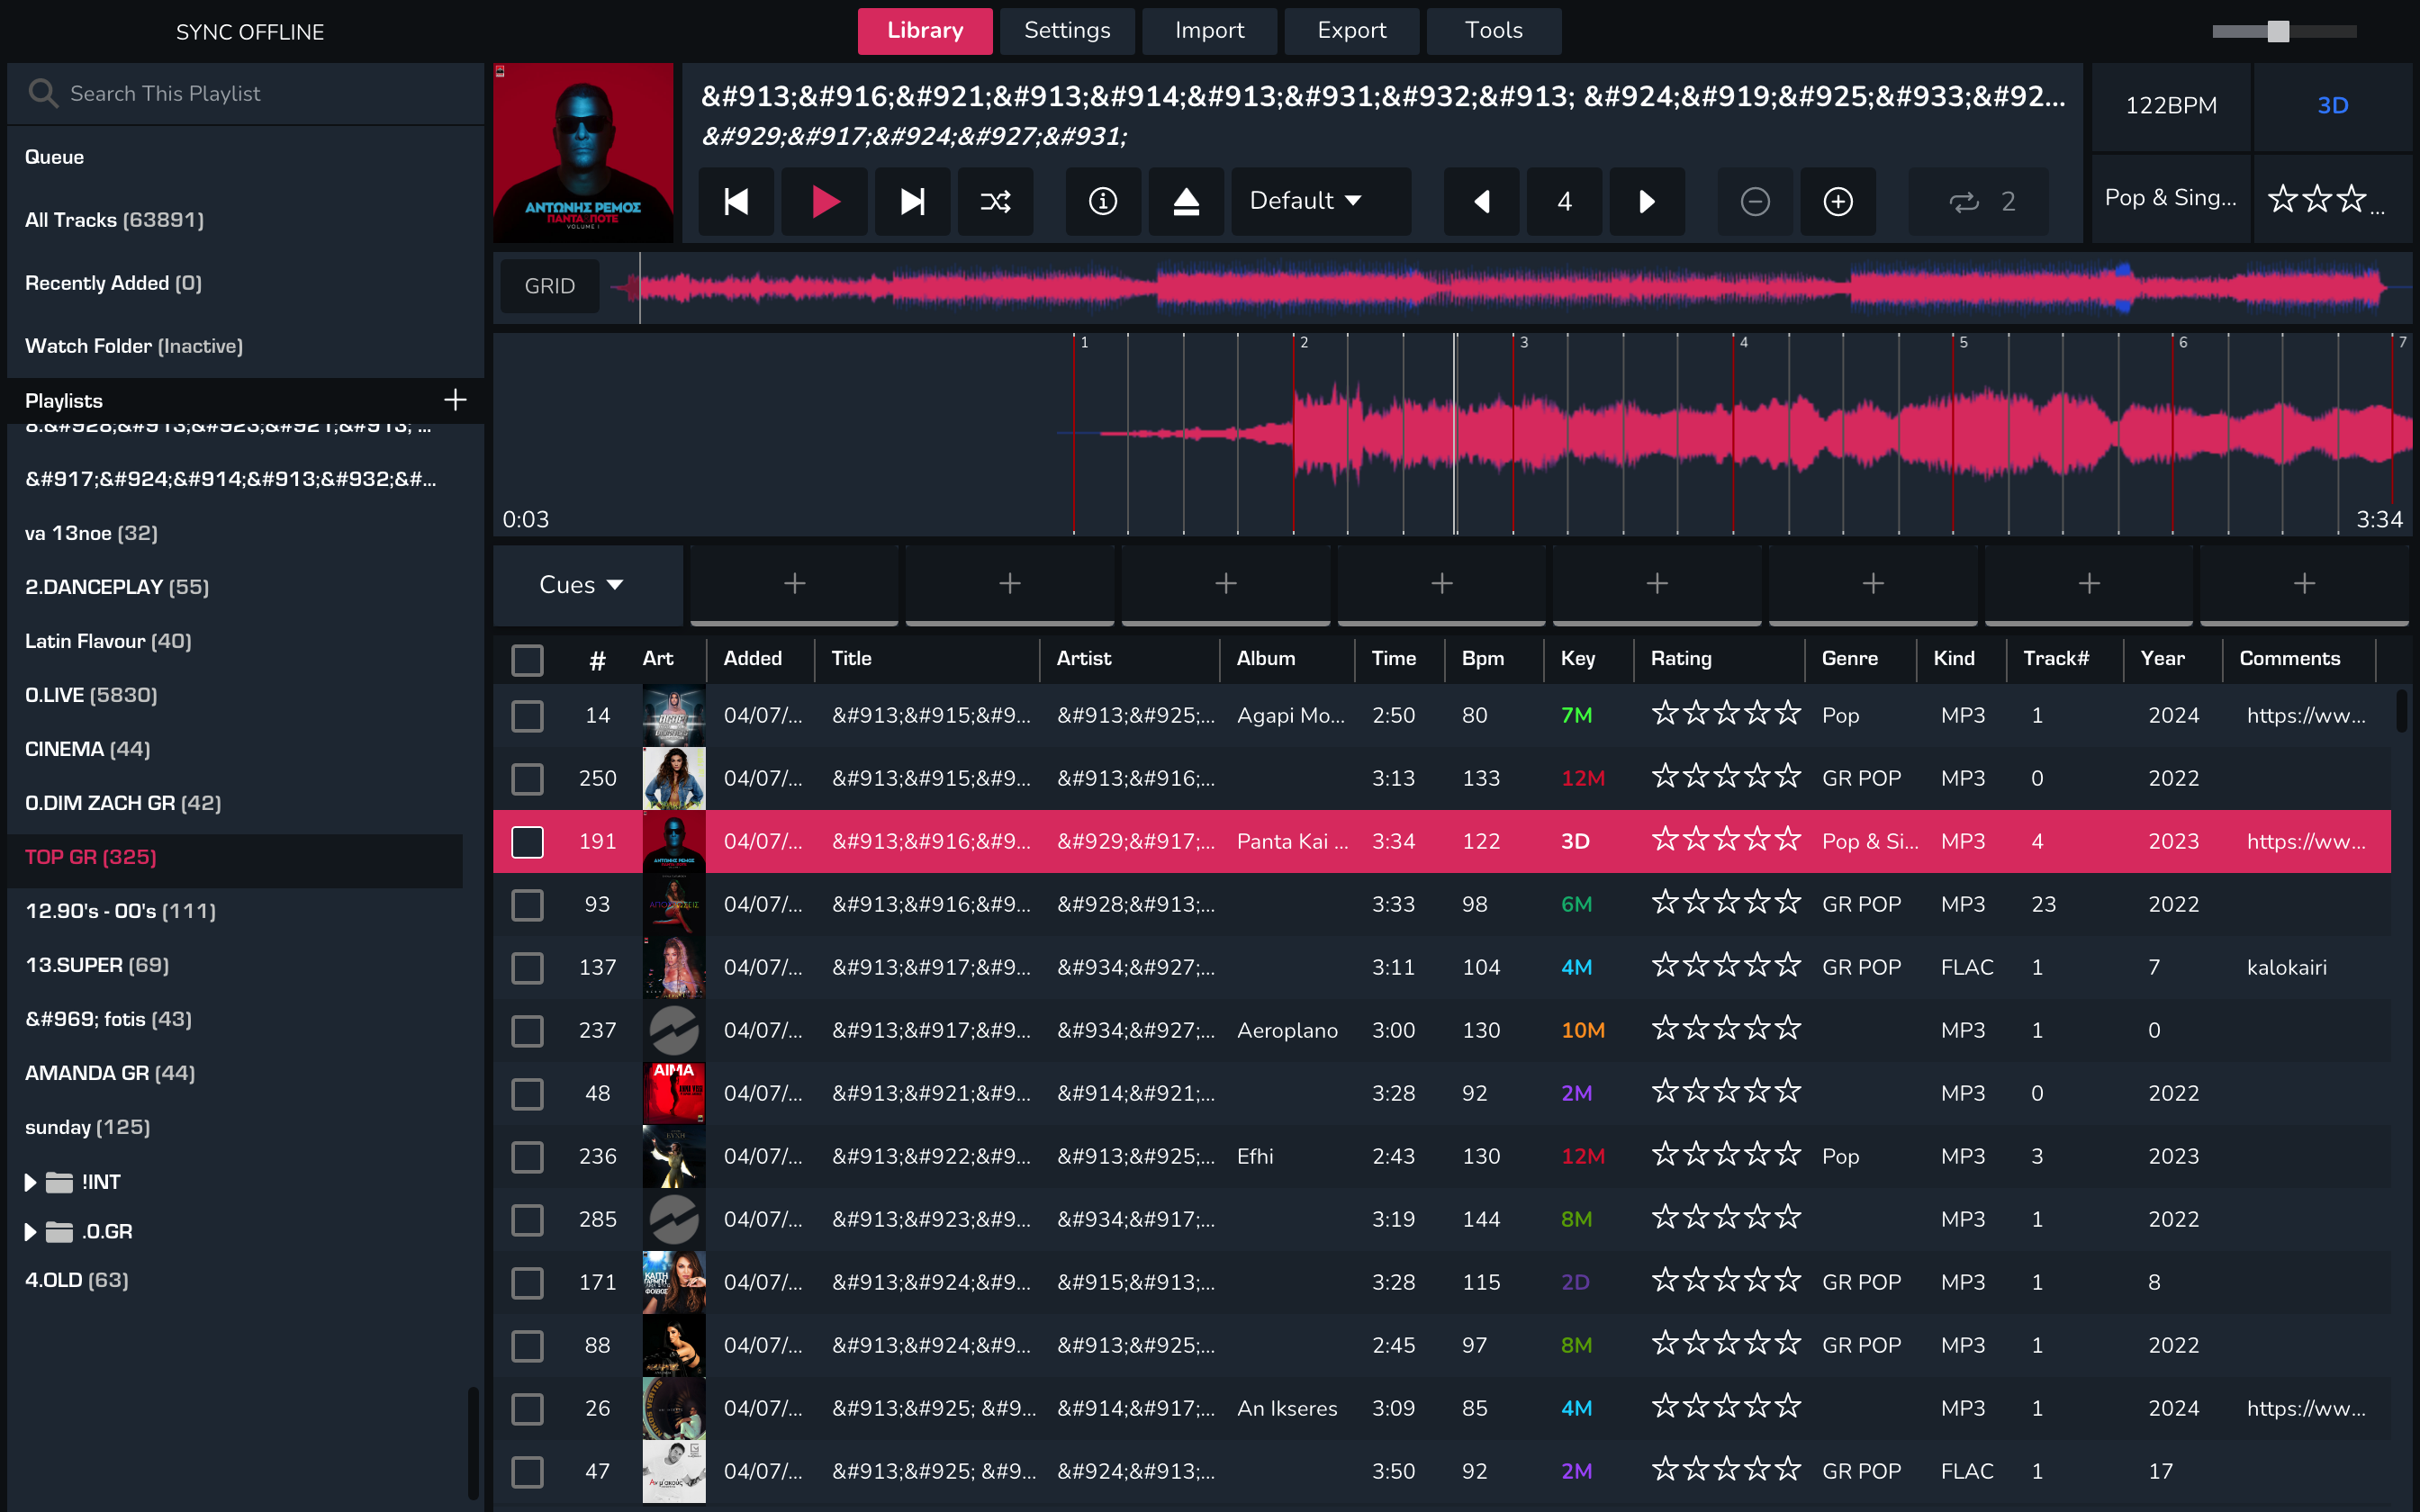Add a new playlist with plus icon

(455, 400)
